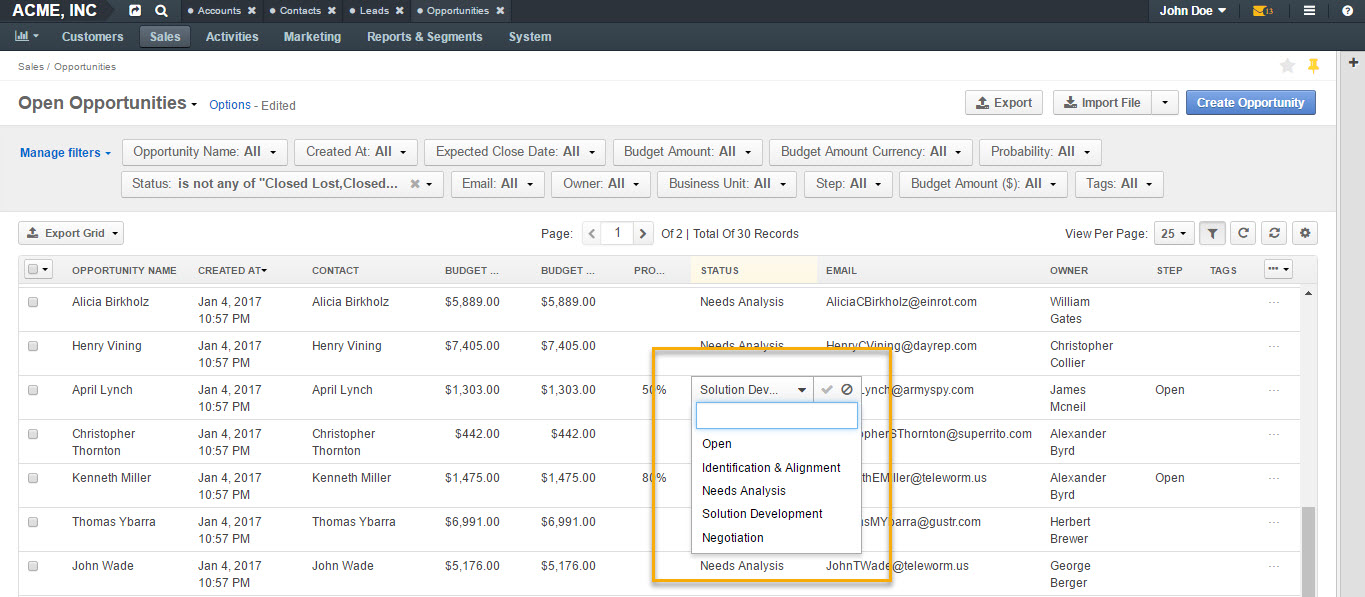This screenshot has height=597, width=1365.
Task: Open the help question mark icon
Action: pos(1347,11)
